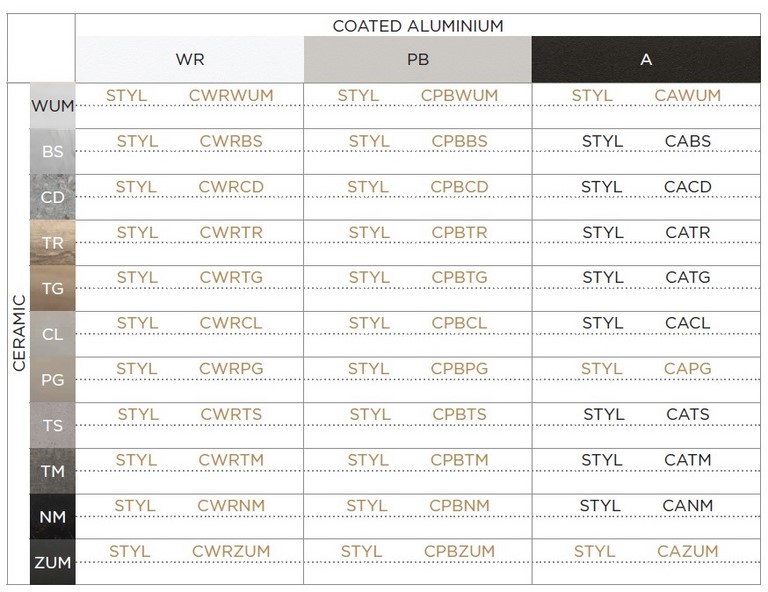This screenshot has width=768, height=592.
Task: Select the WR coated aluminium header
Action: (190, 59)
